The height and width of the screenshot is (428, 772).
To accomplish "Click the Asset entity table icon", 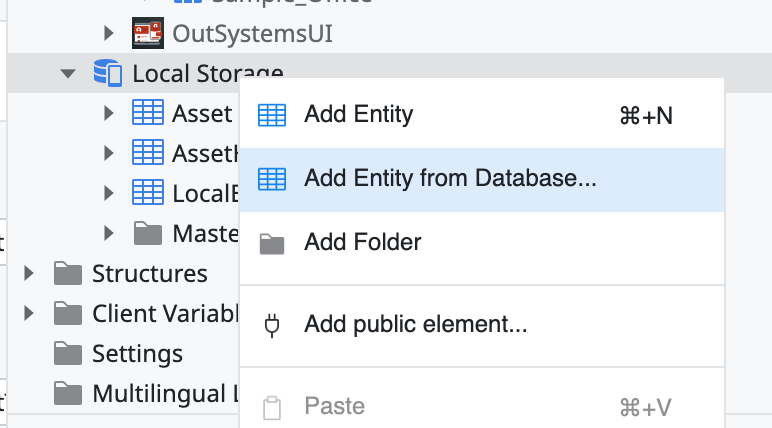I will [148, 113].
